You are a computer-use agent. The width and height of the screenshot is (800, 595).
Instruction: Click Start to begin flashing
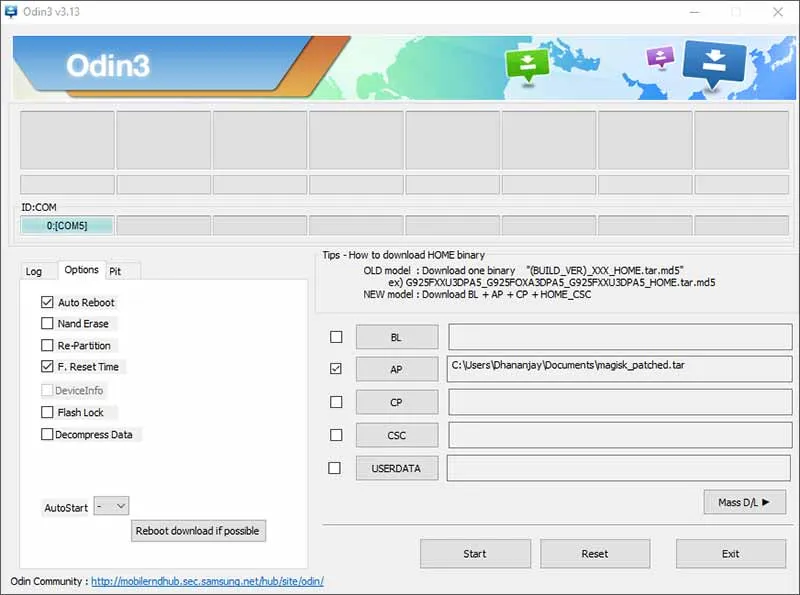[x=475, y=553]
